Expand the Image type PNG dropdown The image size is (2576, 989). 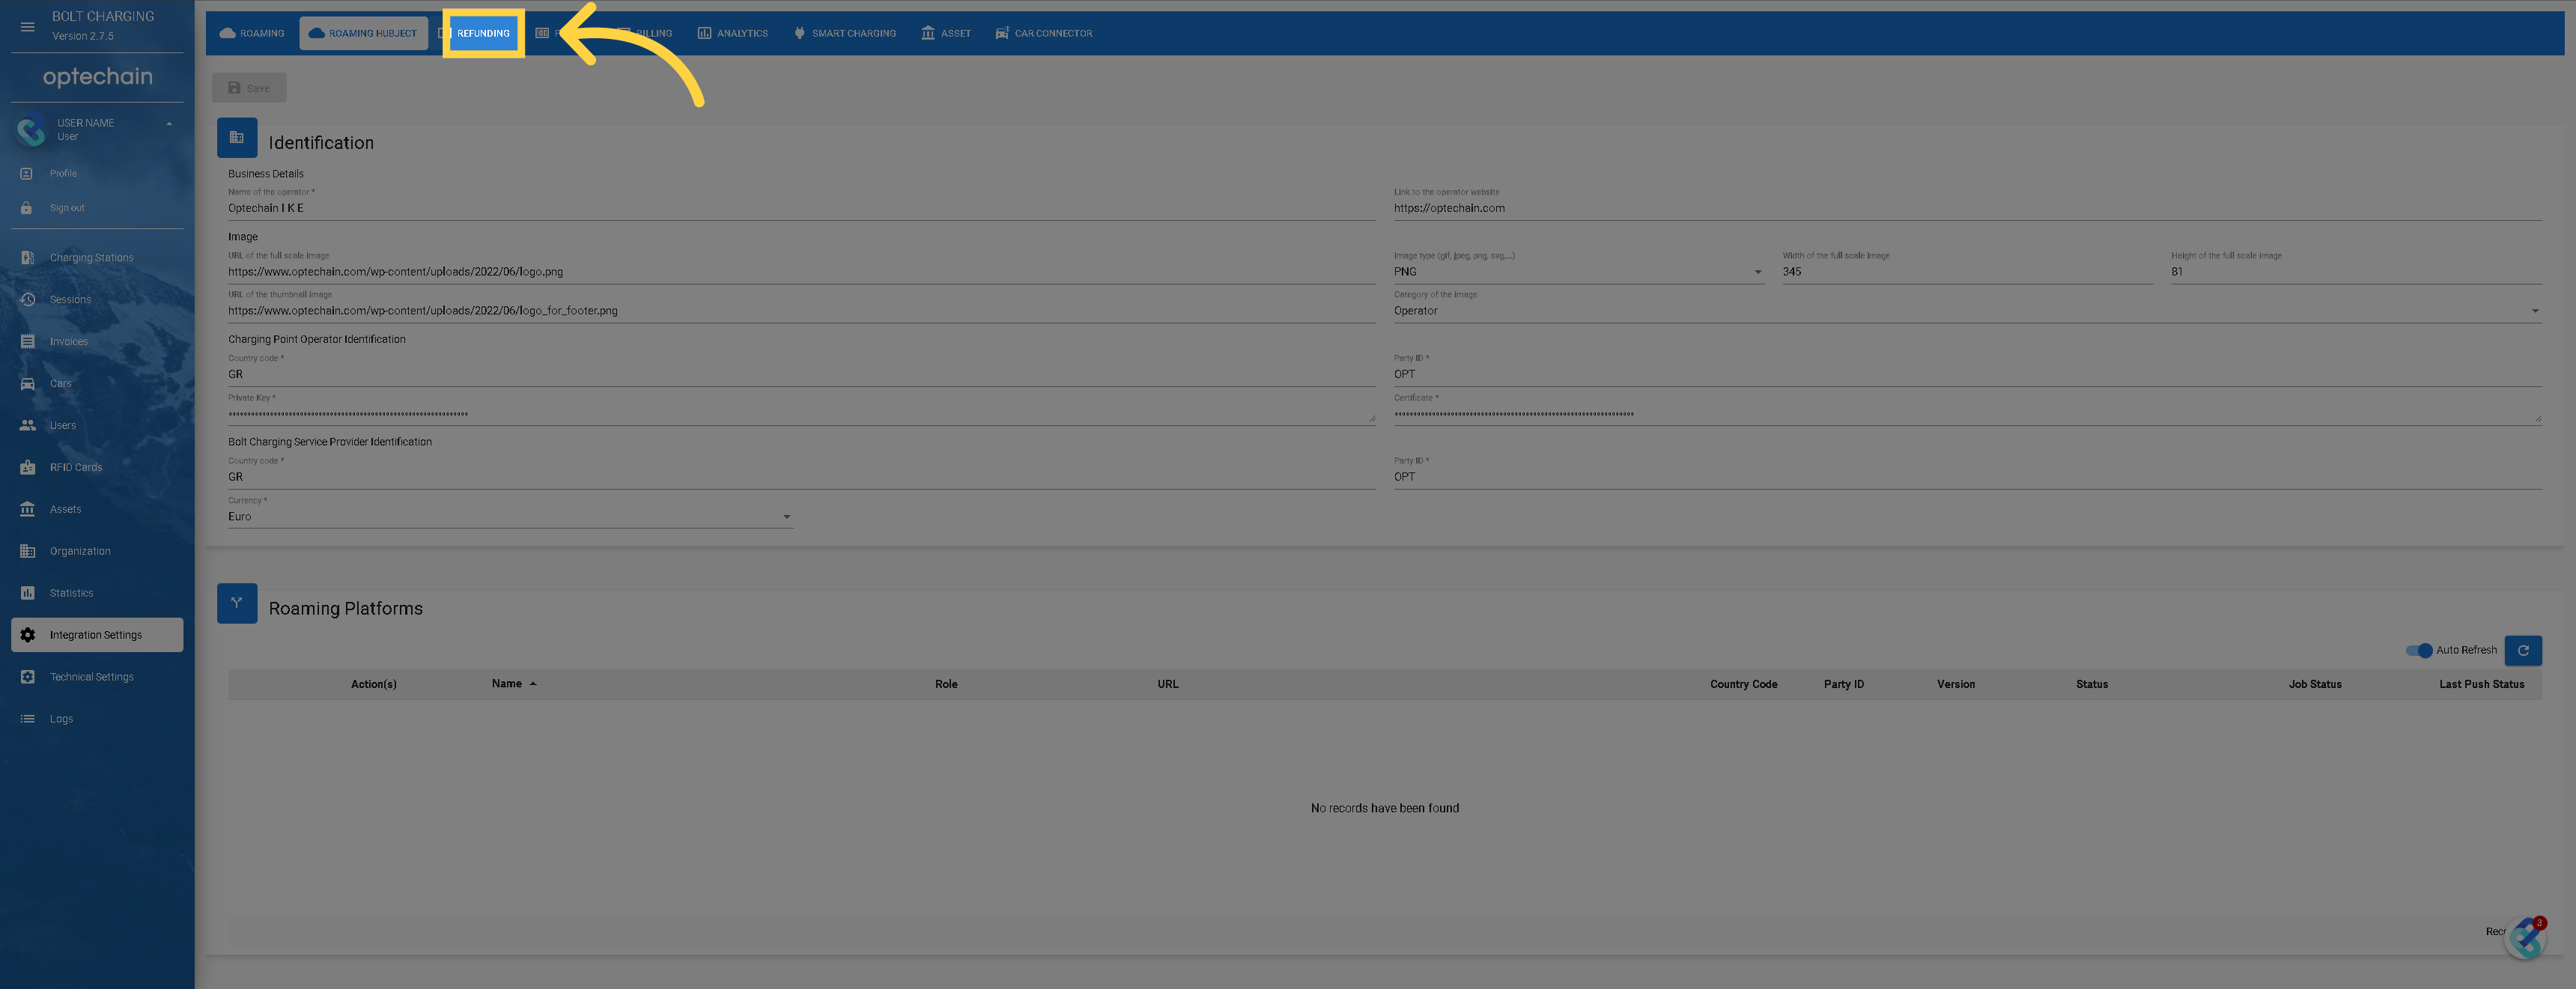pos(1757,272)
